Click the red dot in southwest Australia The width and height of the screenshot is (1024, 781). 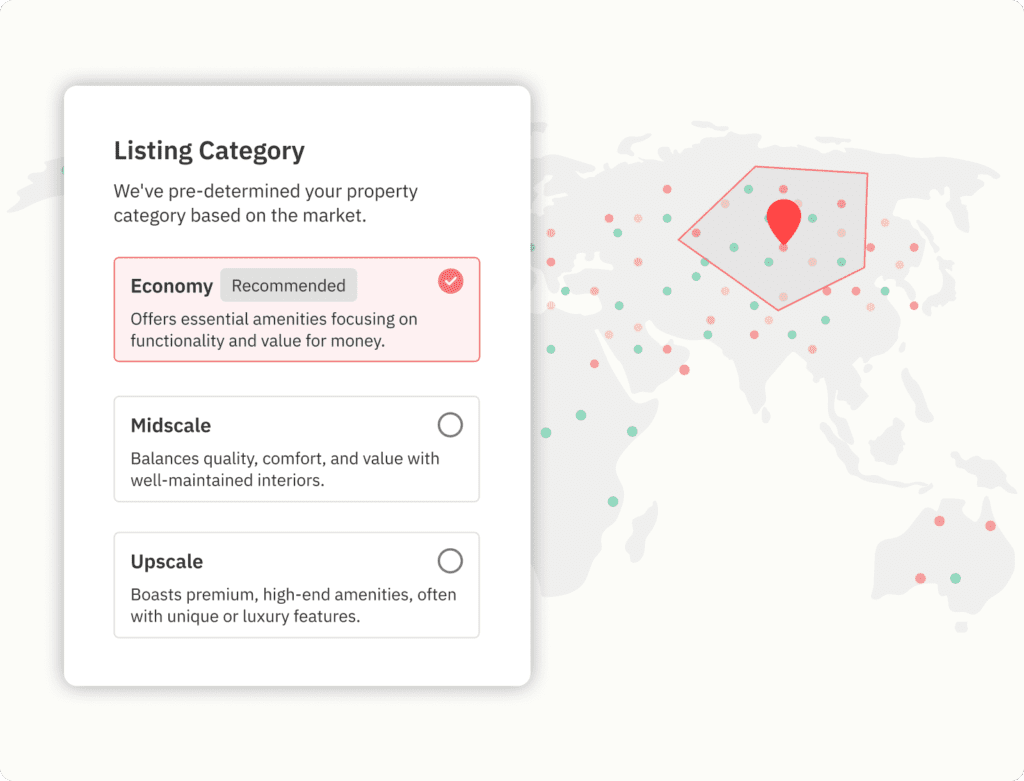920,578
